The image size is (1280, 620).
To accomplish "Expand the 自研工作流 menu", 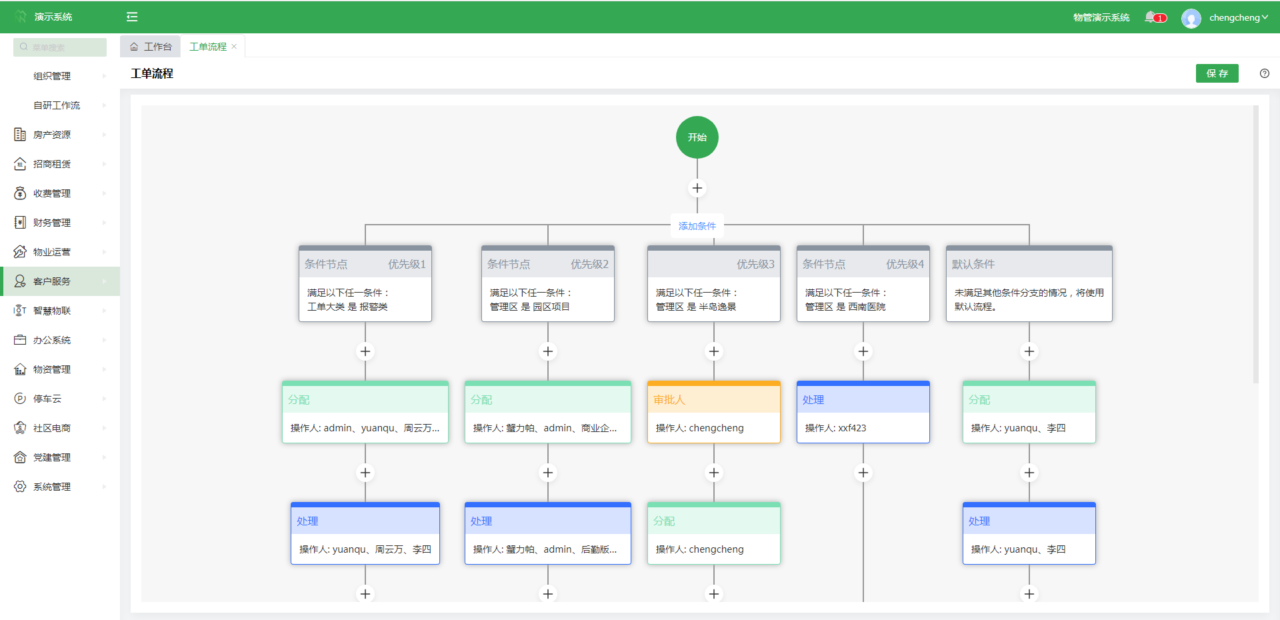I will pos(60,105).
